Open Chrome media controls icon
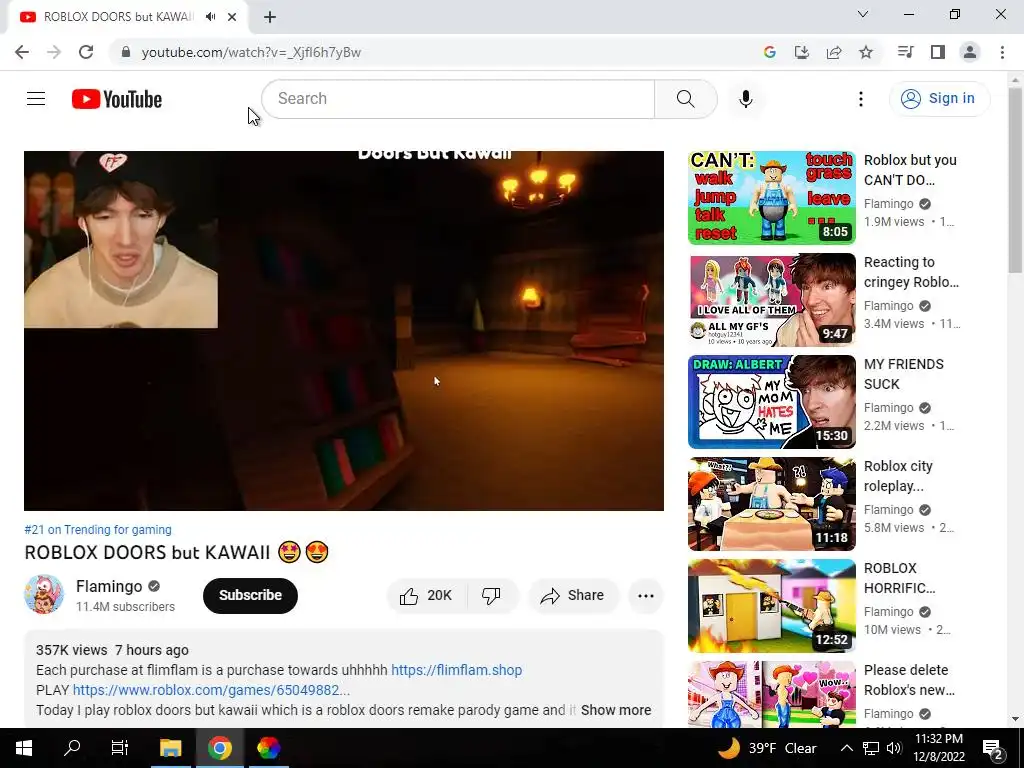The height and width of the screenshot is (768, 1024). (905, 52)
